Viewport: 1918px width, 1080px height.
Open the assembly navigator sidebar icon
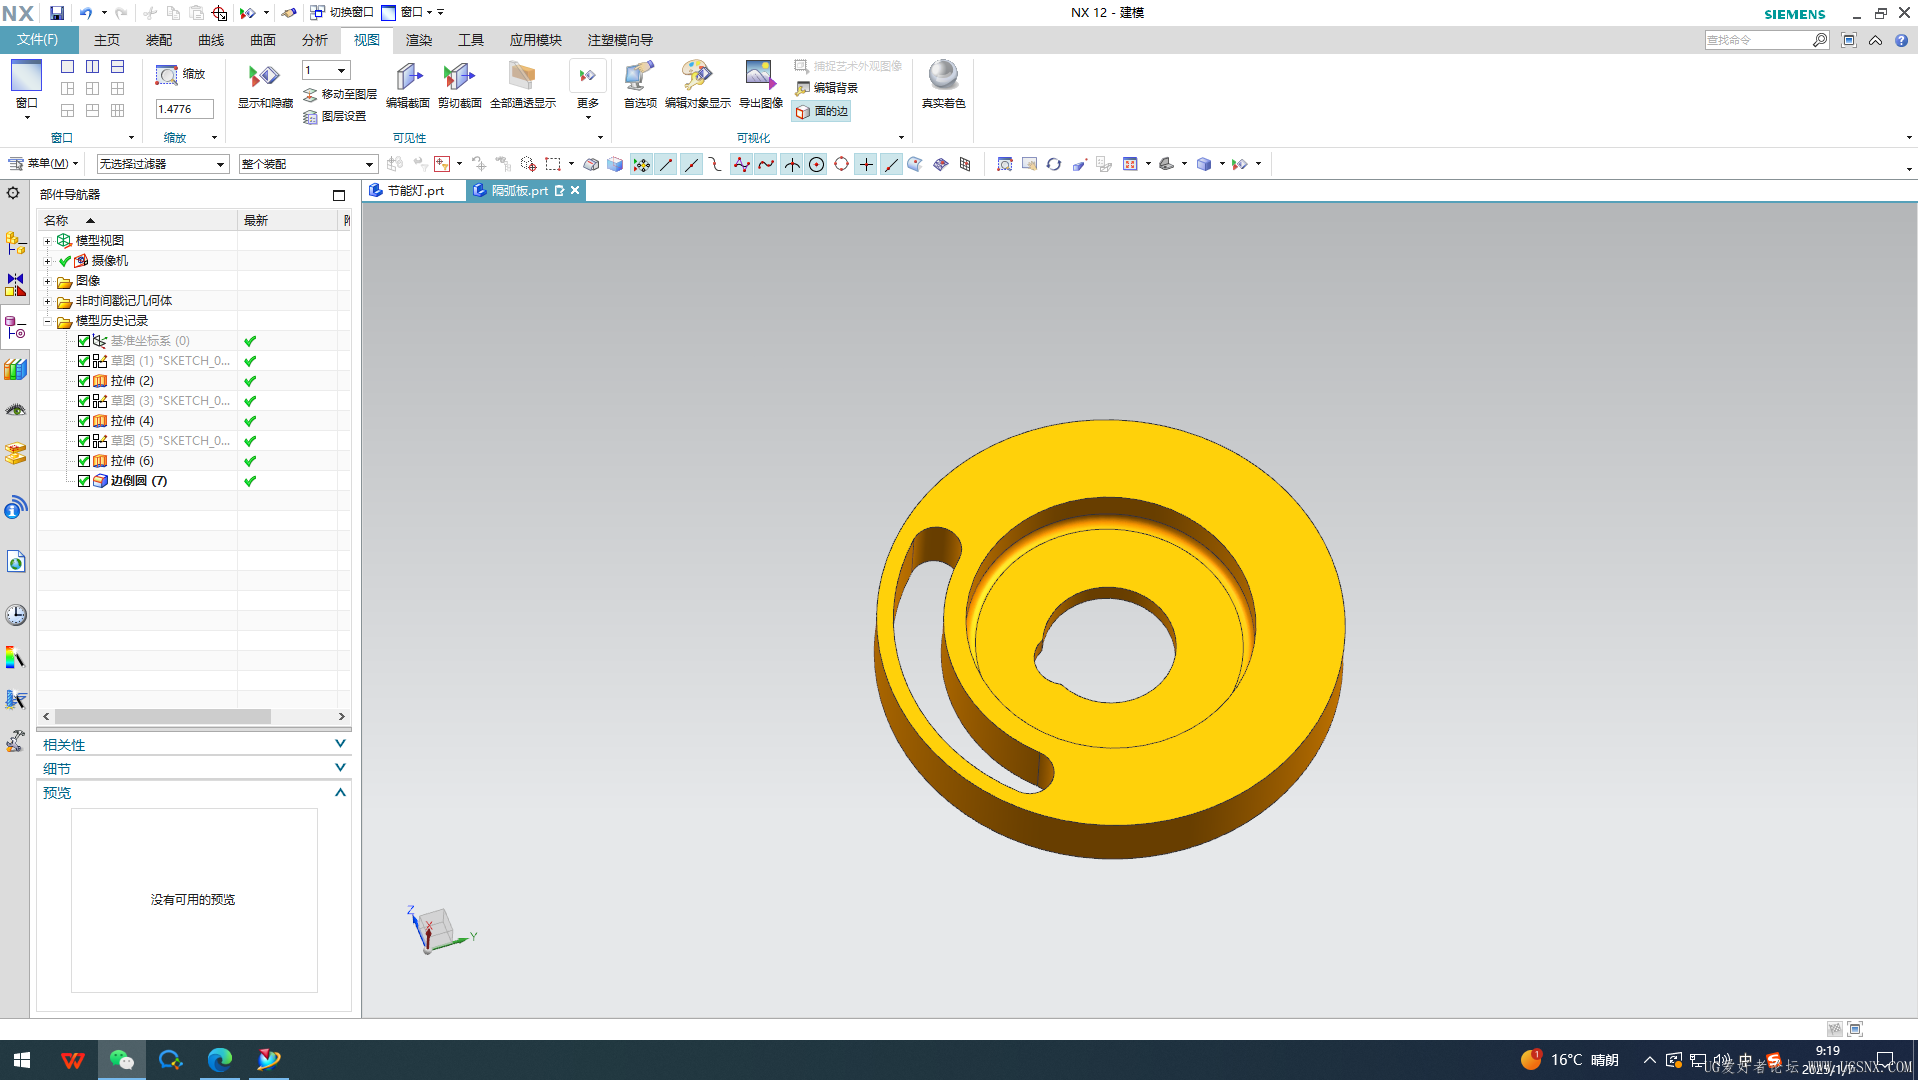[x=15, y=243]
